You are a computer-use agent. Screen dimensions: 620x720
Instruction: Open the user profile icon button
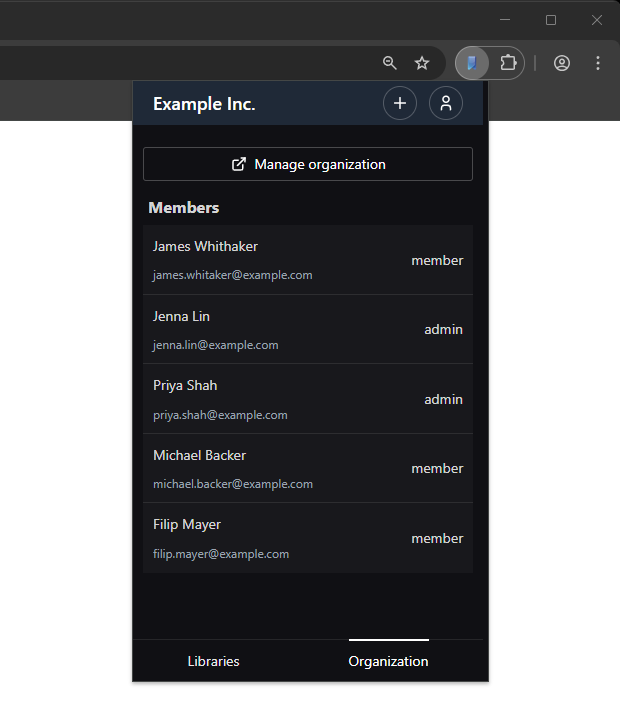tap(445, 103)
